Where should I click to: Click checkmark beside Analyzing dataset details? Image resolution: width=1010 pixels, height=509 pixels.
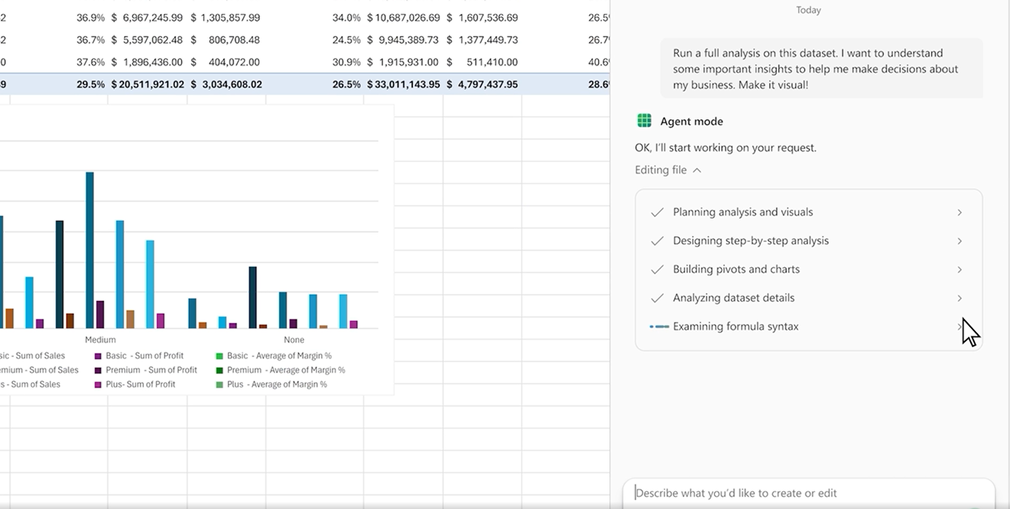click(x=657, y=298)
